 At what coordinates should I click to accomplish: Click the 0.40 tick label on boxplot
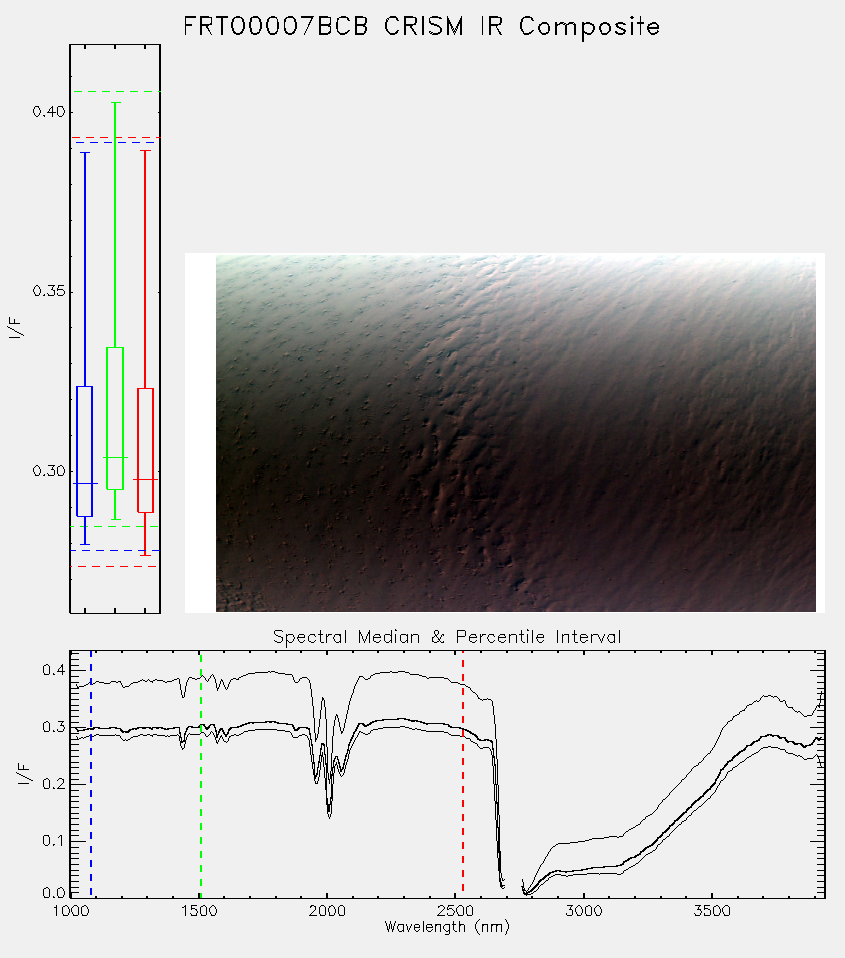(x=48, y=112)
